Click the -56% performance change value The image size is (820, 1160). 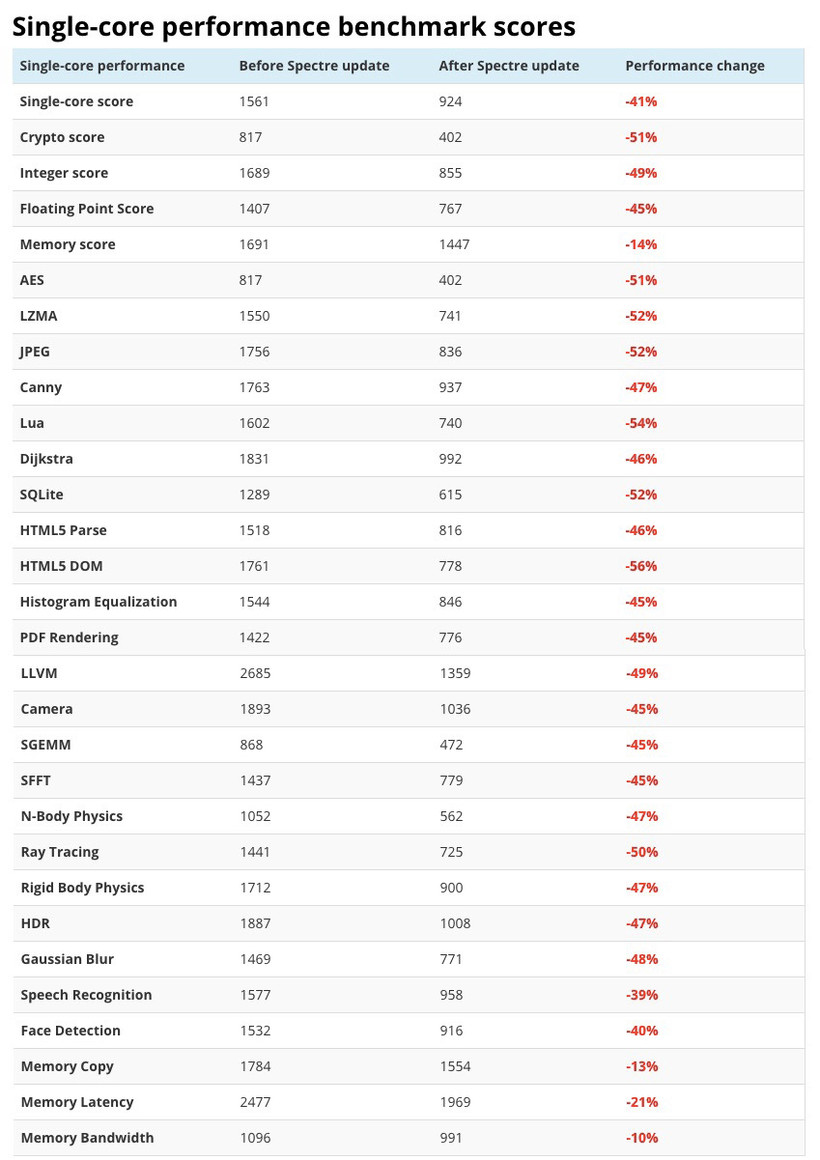pyautogui.click(x=641, y=566)
